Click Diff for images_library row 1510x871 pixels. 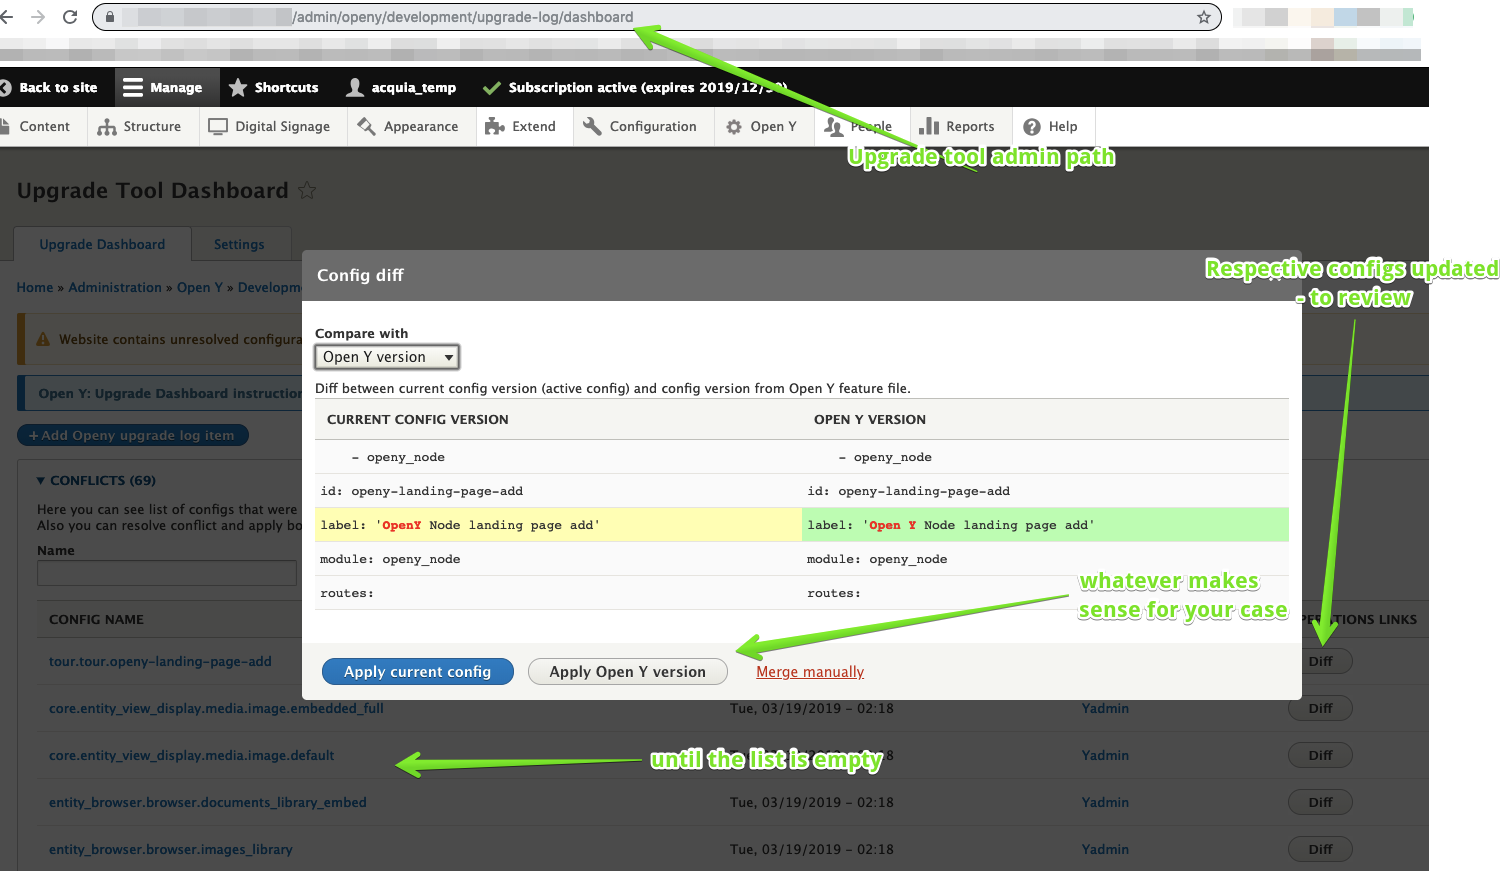(1320, 849)
